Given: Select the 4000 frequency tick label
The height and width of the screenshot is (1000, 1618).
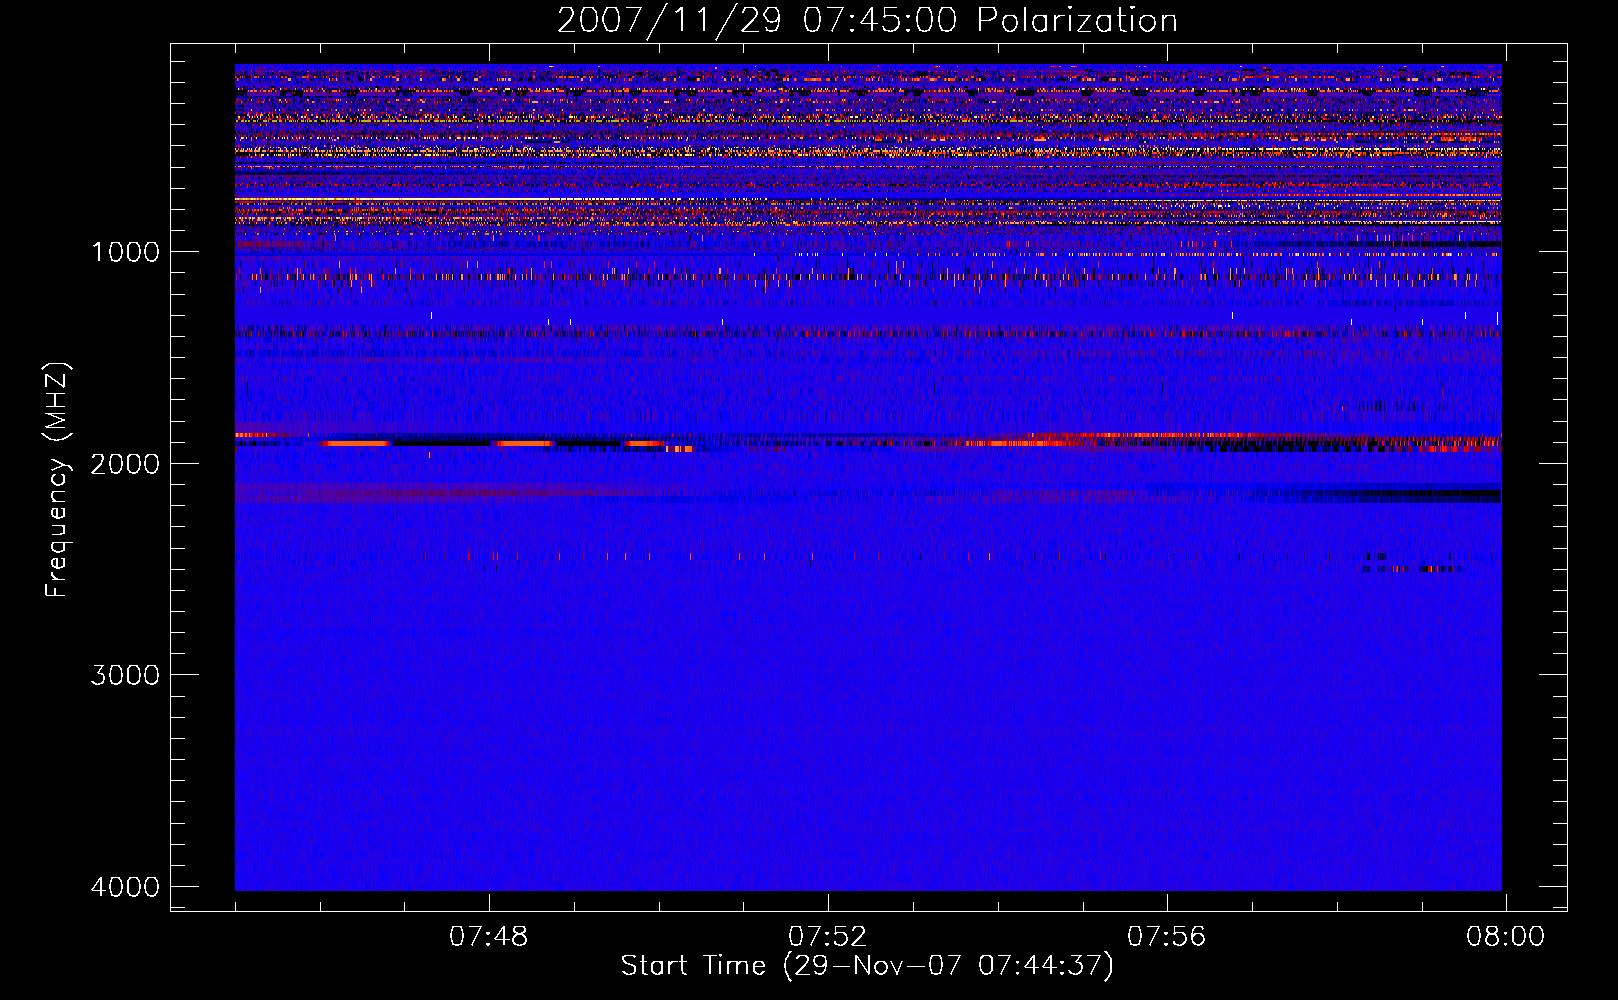Looking at the screenshot, I should tap(125, 887).
